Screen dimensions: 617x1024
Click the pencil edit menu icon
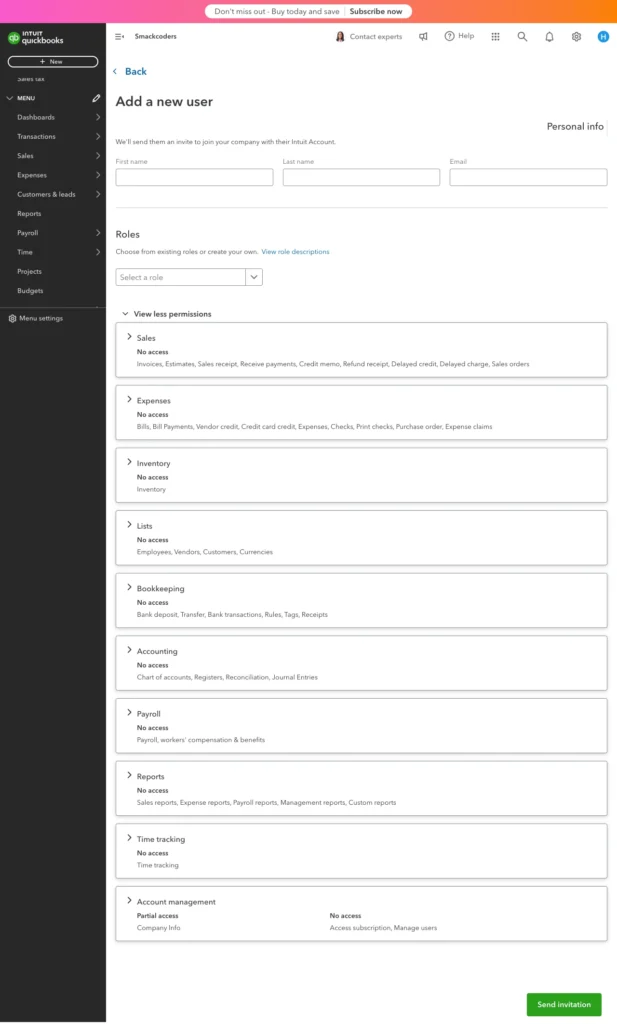click(x=96, y=98)
